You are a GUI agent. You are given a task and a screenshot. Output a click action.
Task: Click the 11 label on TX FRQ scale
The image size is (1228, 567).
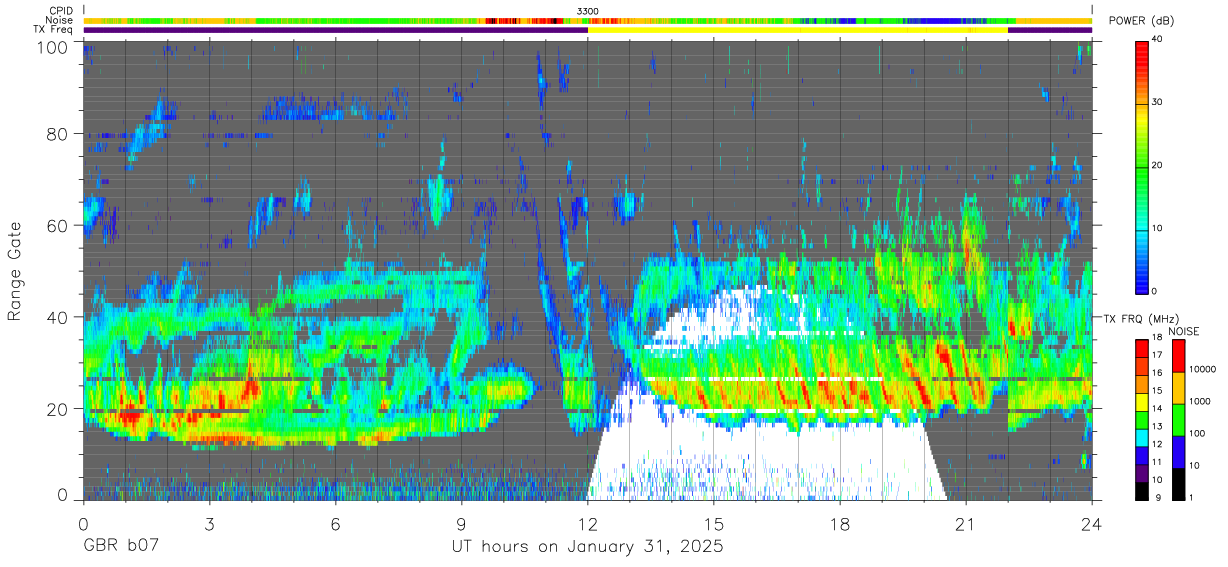pos(1157,463)
